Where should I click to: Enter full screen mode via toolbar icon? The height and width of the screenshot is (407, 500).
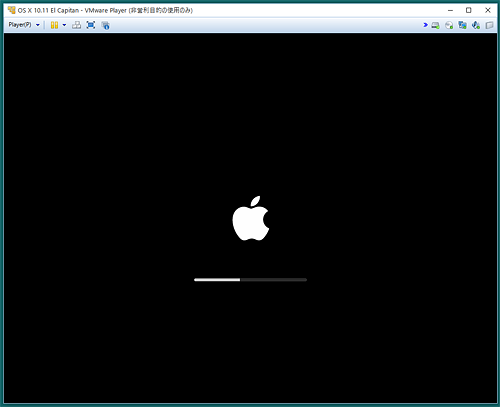coord(91,25)
